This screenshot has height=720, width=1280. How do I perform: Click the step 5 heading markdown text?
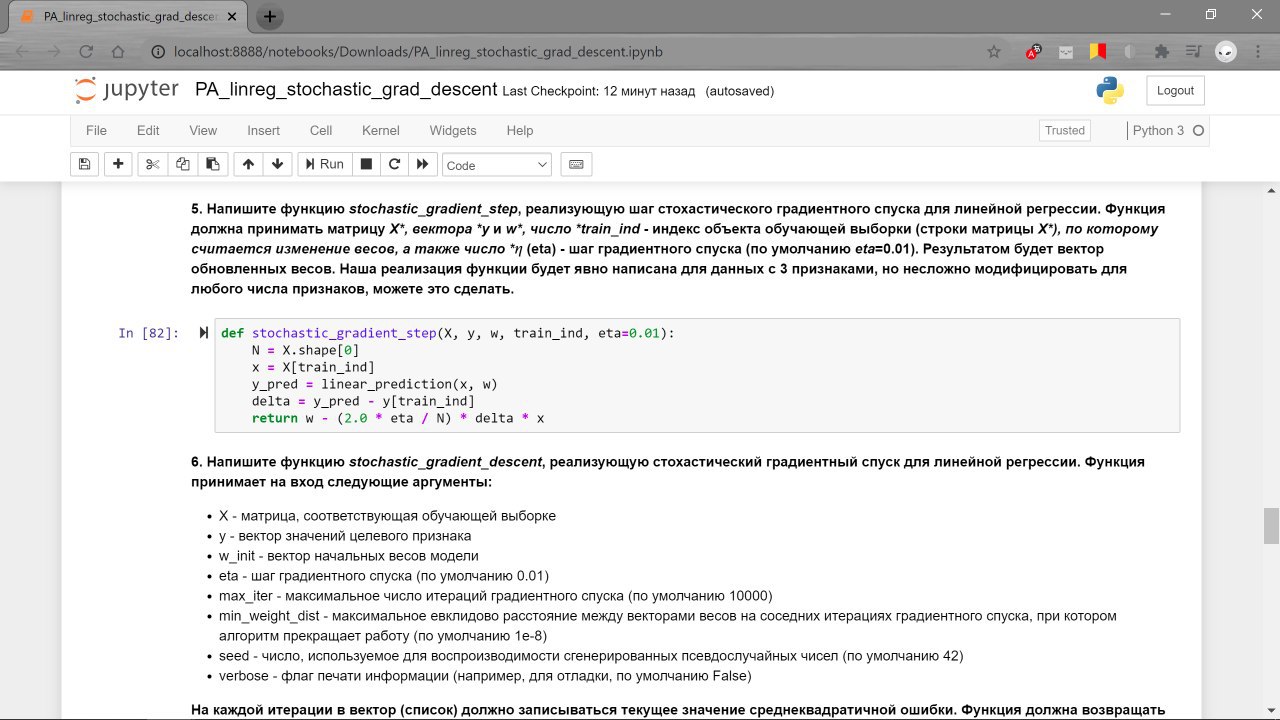[678, 249]
